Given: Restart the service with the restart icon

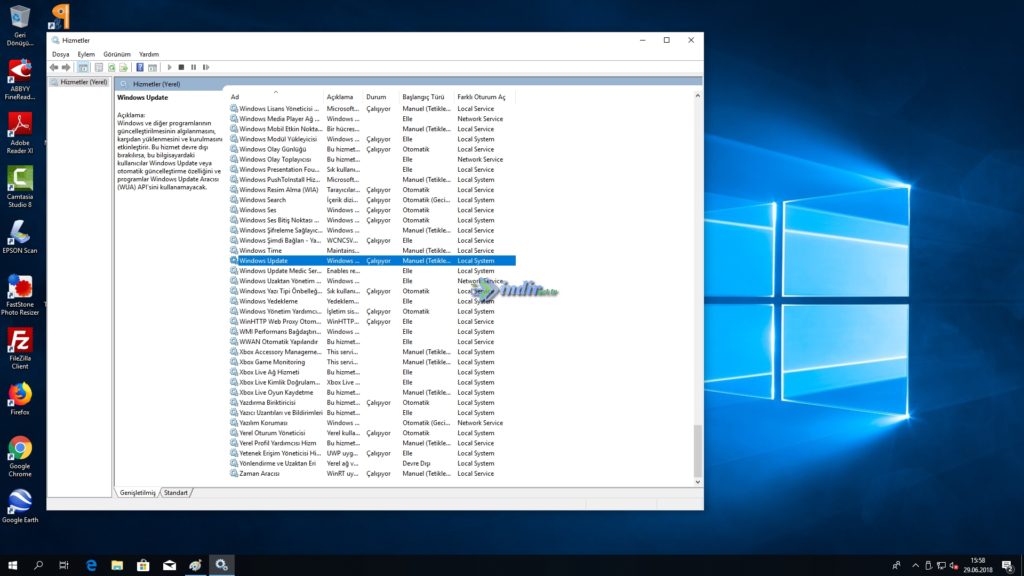Looking at the screenshot, I should (x=206, y=67).
